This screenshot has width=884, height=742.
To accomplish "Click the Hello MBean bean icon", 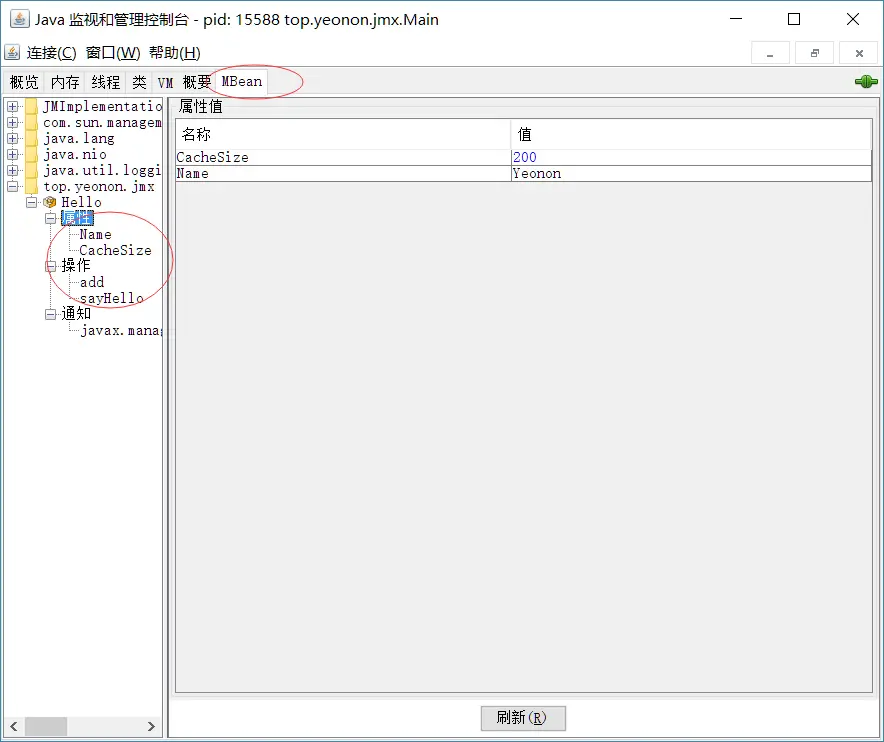I will coord(50,202).
